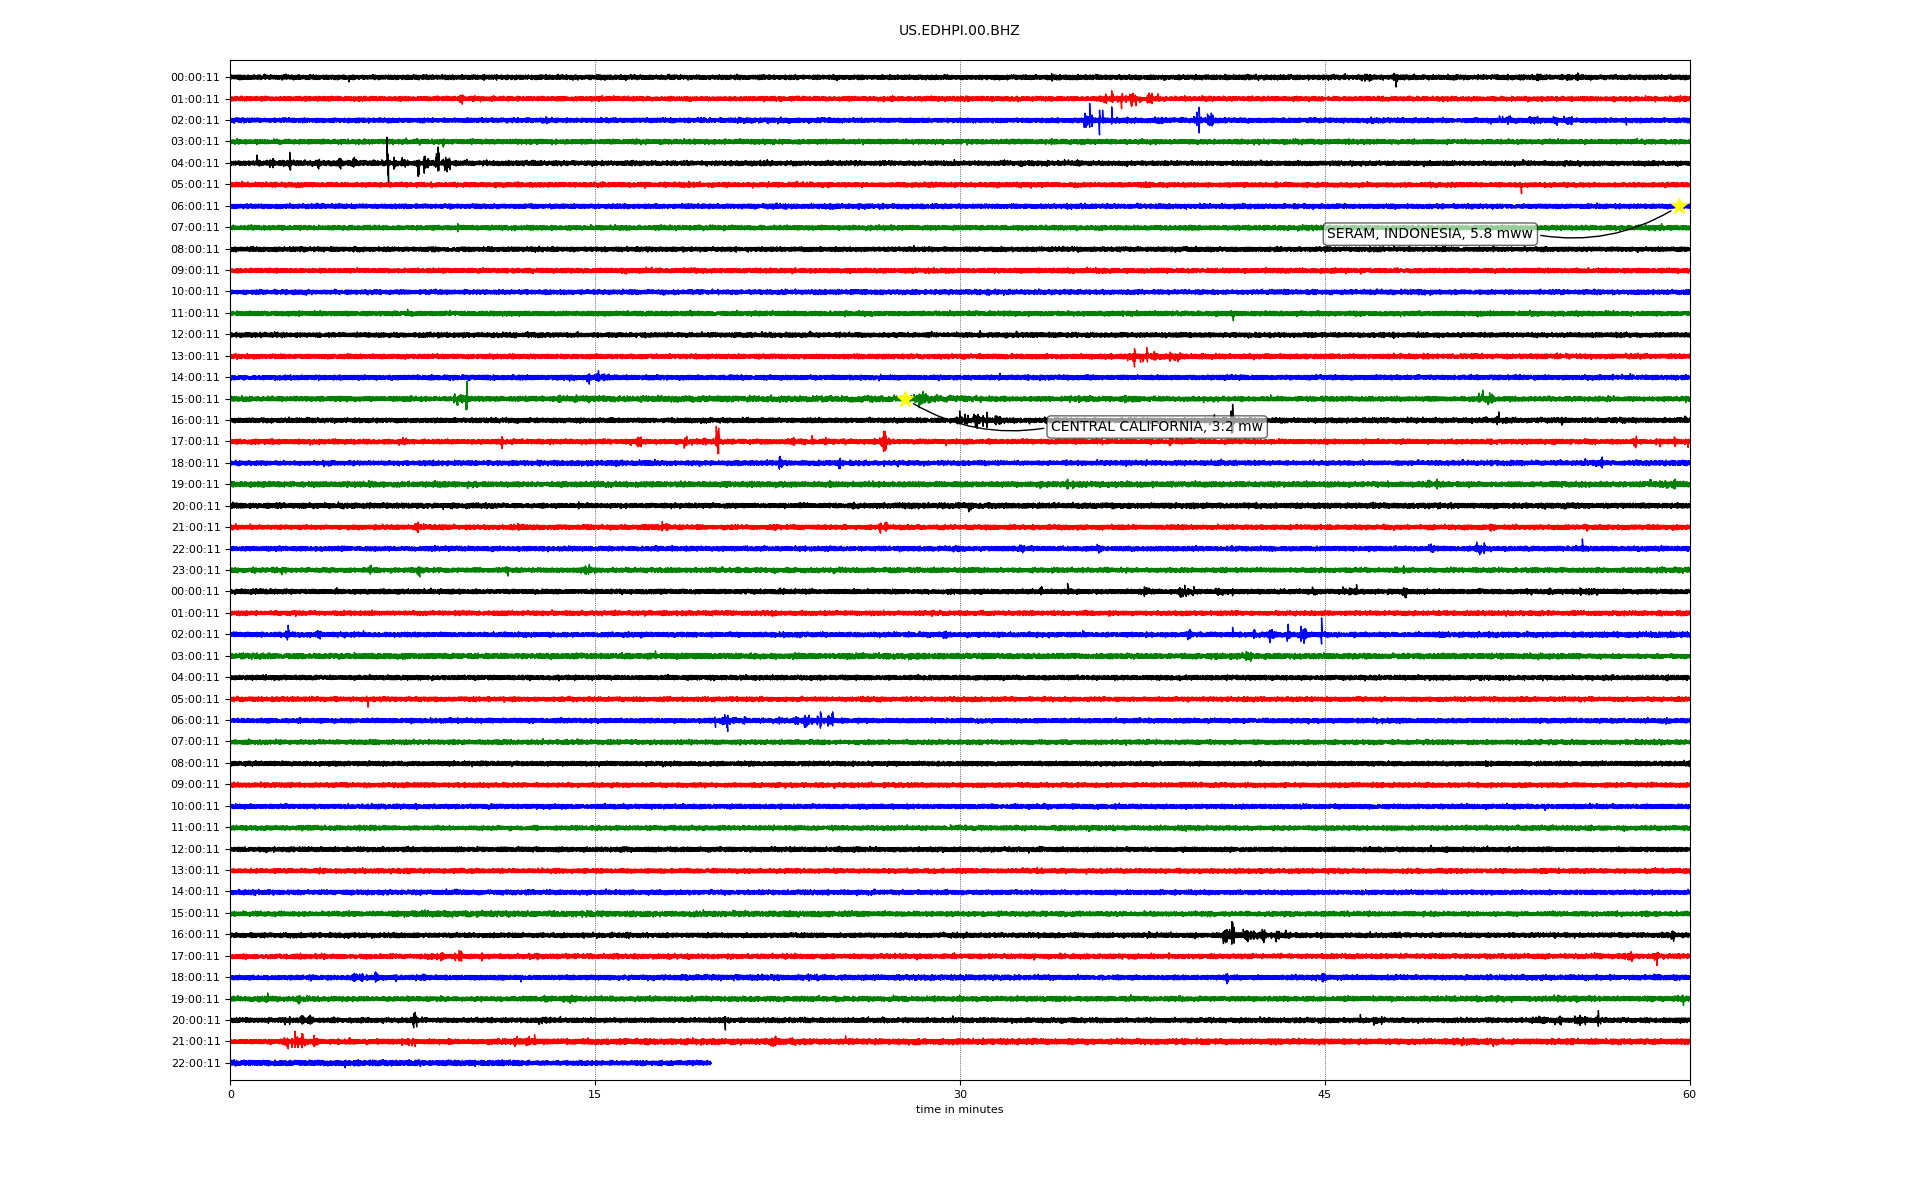Click the first 15:00:11 row label
This screenshot has height=1200, width=1920.
coord(195,399)
